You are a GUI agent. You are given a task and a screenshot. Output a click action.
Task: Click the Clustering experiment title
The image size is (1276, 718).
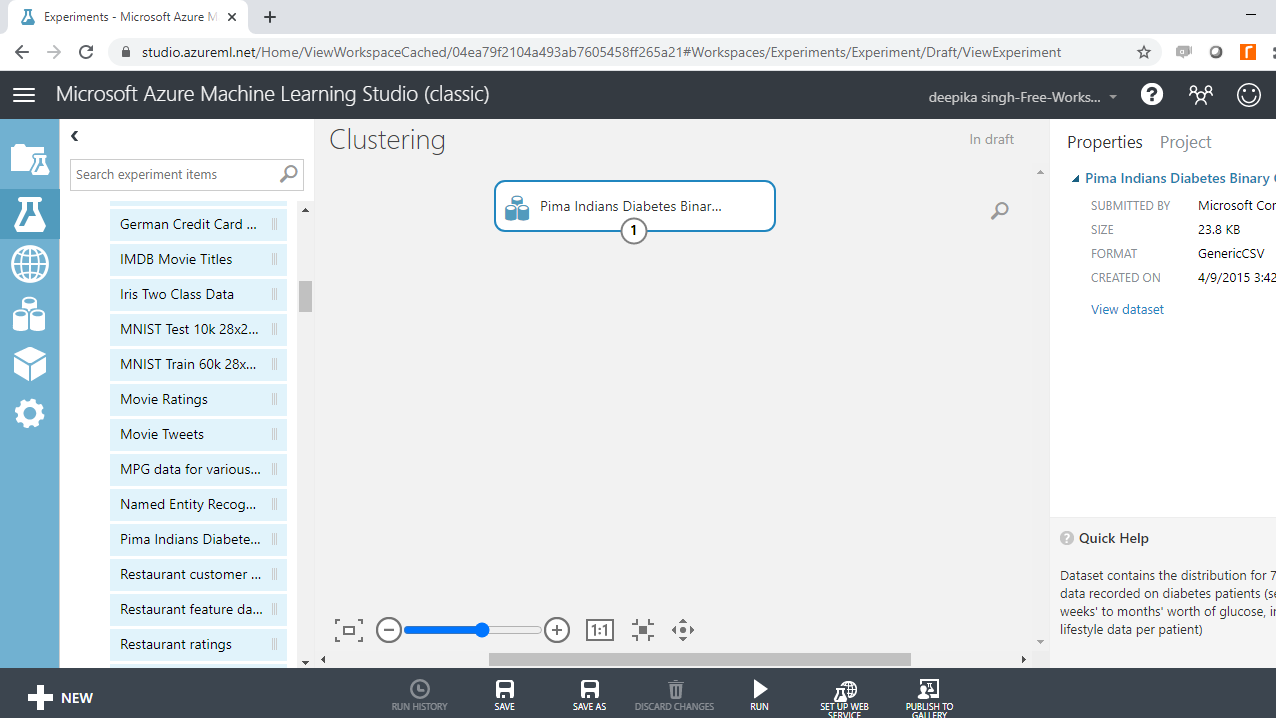388,140
